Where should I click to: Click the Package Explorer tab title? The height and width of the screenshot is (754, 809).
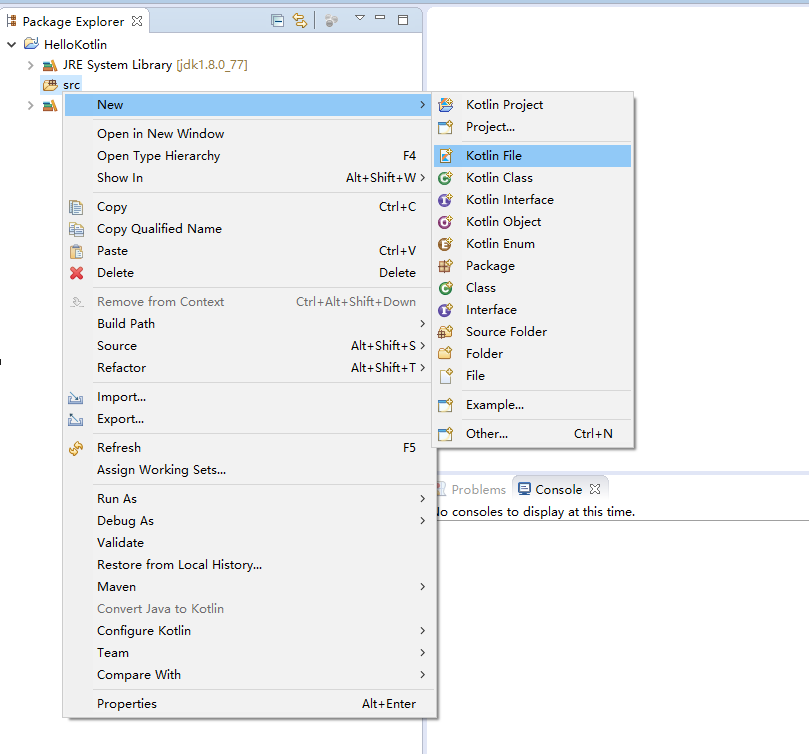[73, 22]
